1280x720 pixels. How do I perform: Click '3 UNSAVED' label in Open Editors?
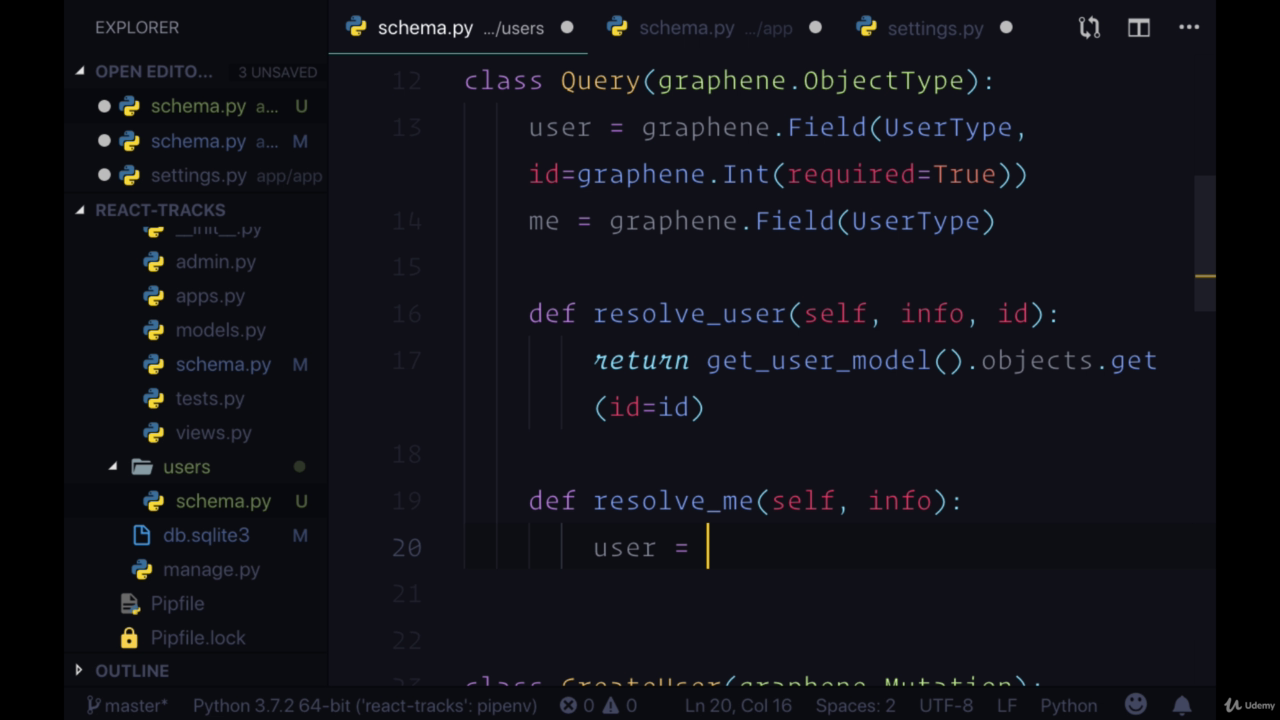pyautogui.click(x=277, y=72)
